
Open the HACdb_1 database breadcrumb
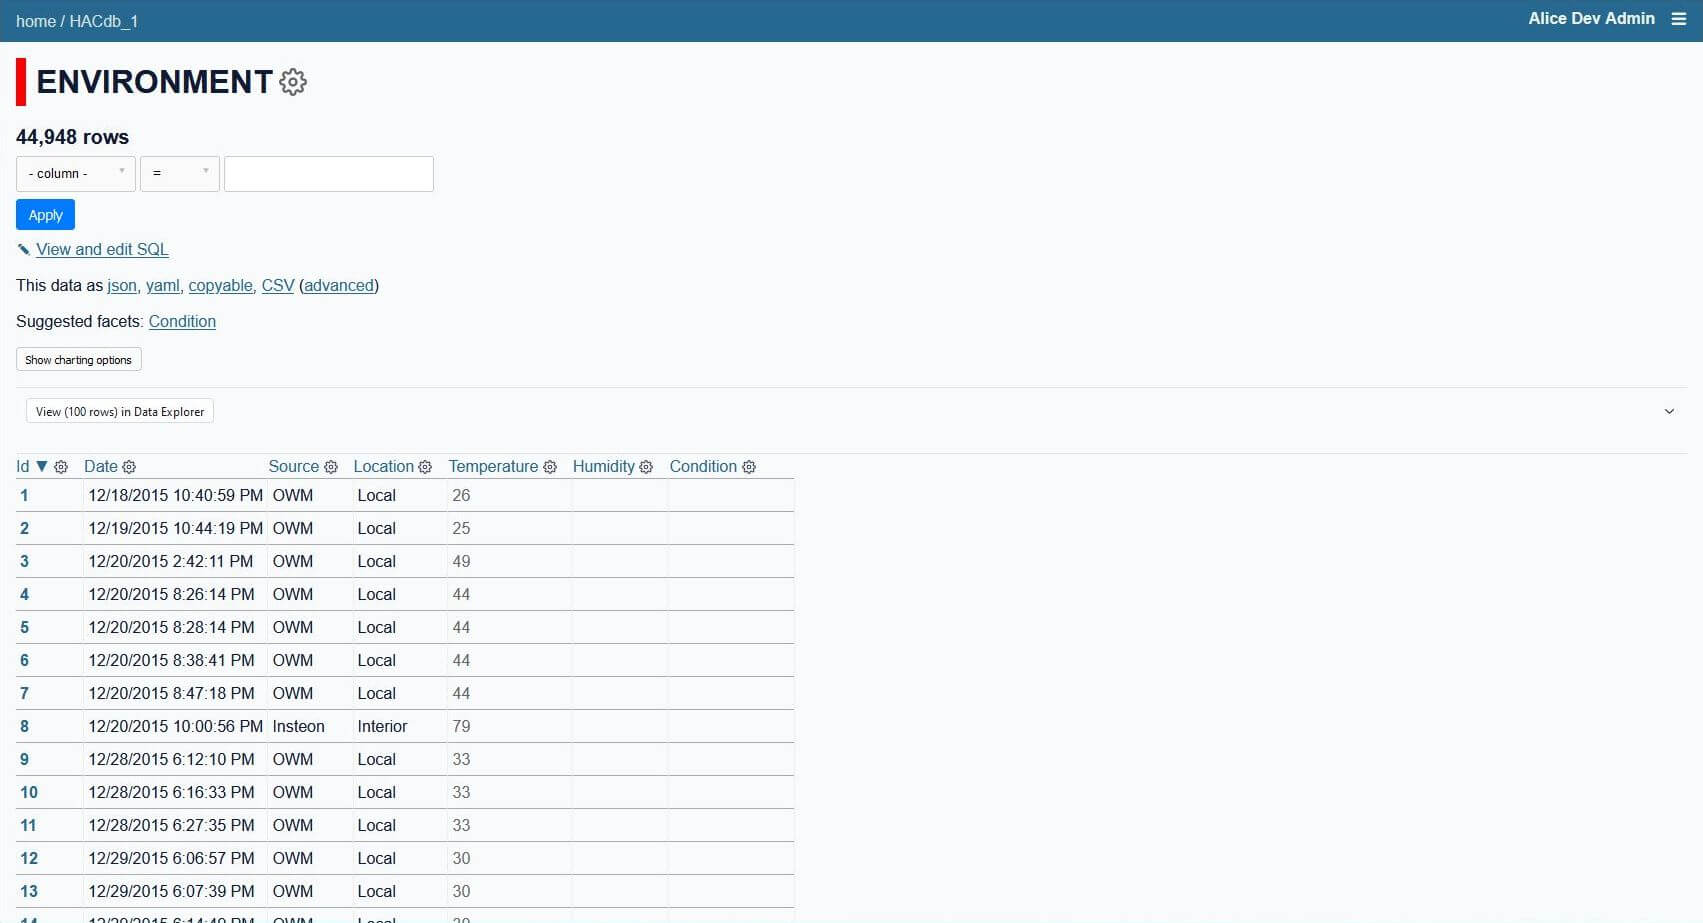[104, 21]
